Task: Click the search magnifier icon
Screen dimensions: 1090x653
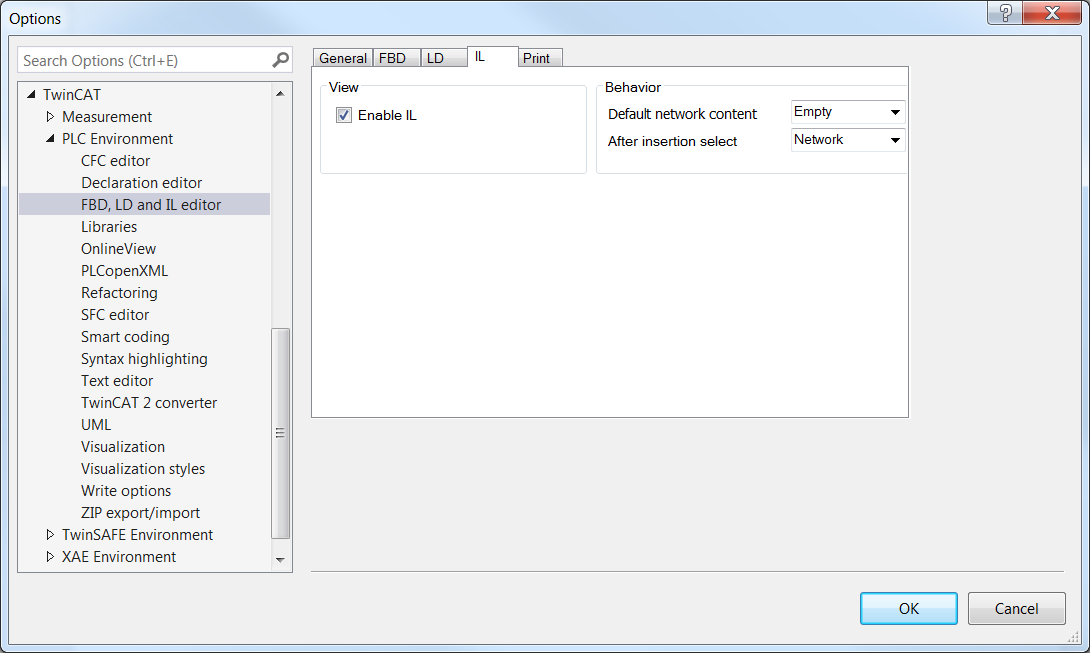Action: coord(280,60)
